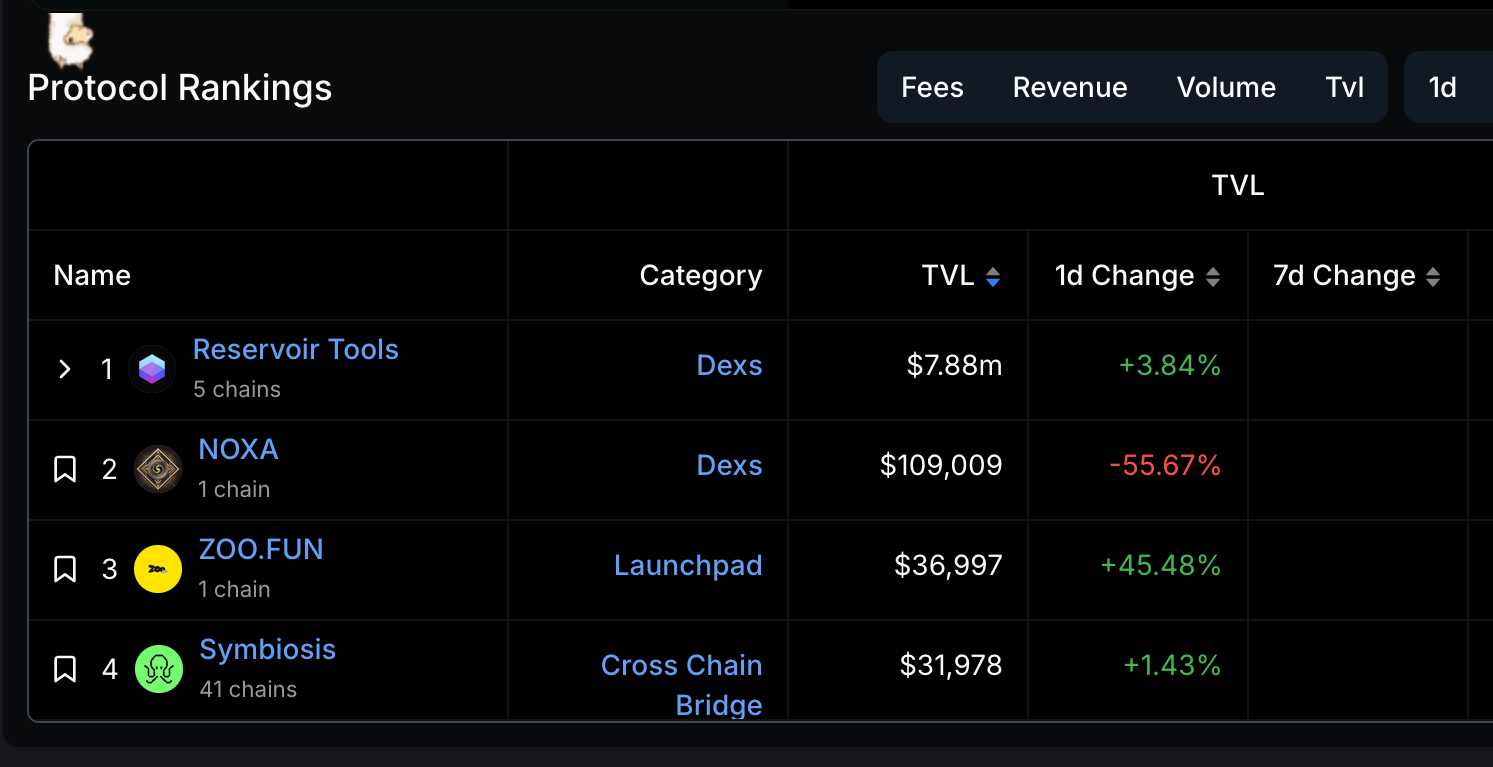Switch to the Volume tab
The image size is (1493, 767).
pyautogui.click(x=1226, y=88)
